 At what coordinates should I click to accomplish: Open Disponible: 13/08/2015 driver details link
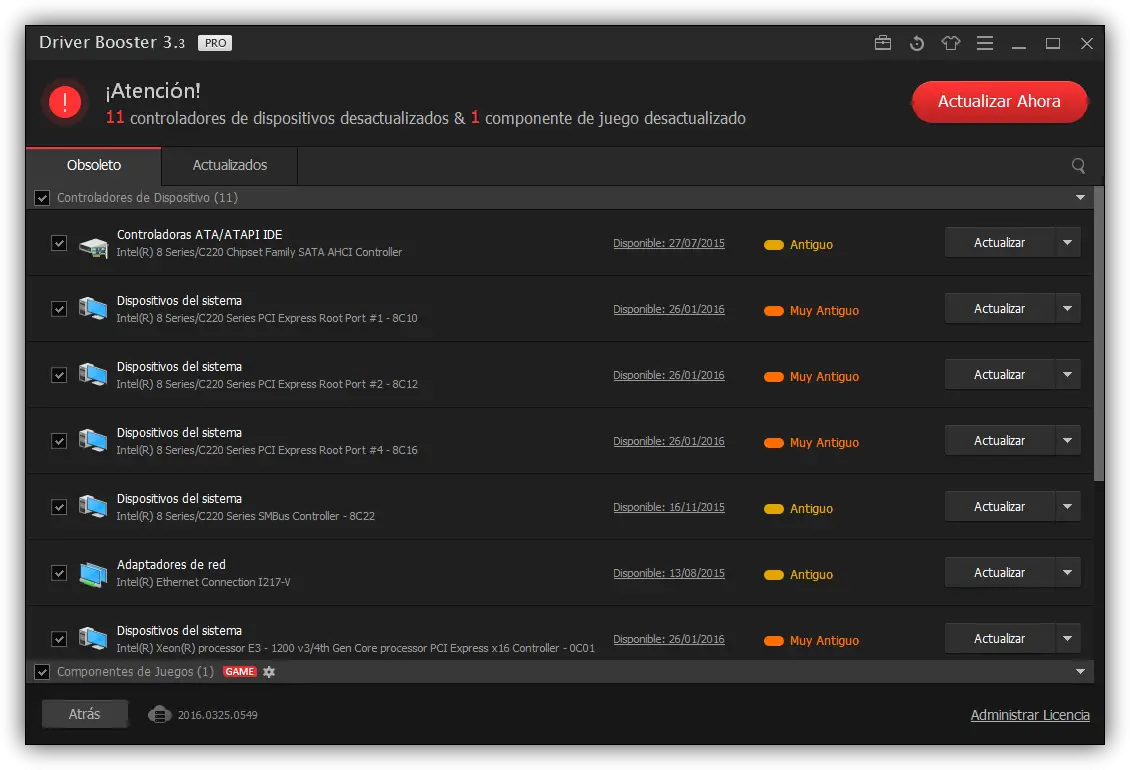[x=669, y=573]
